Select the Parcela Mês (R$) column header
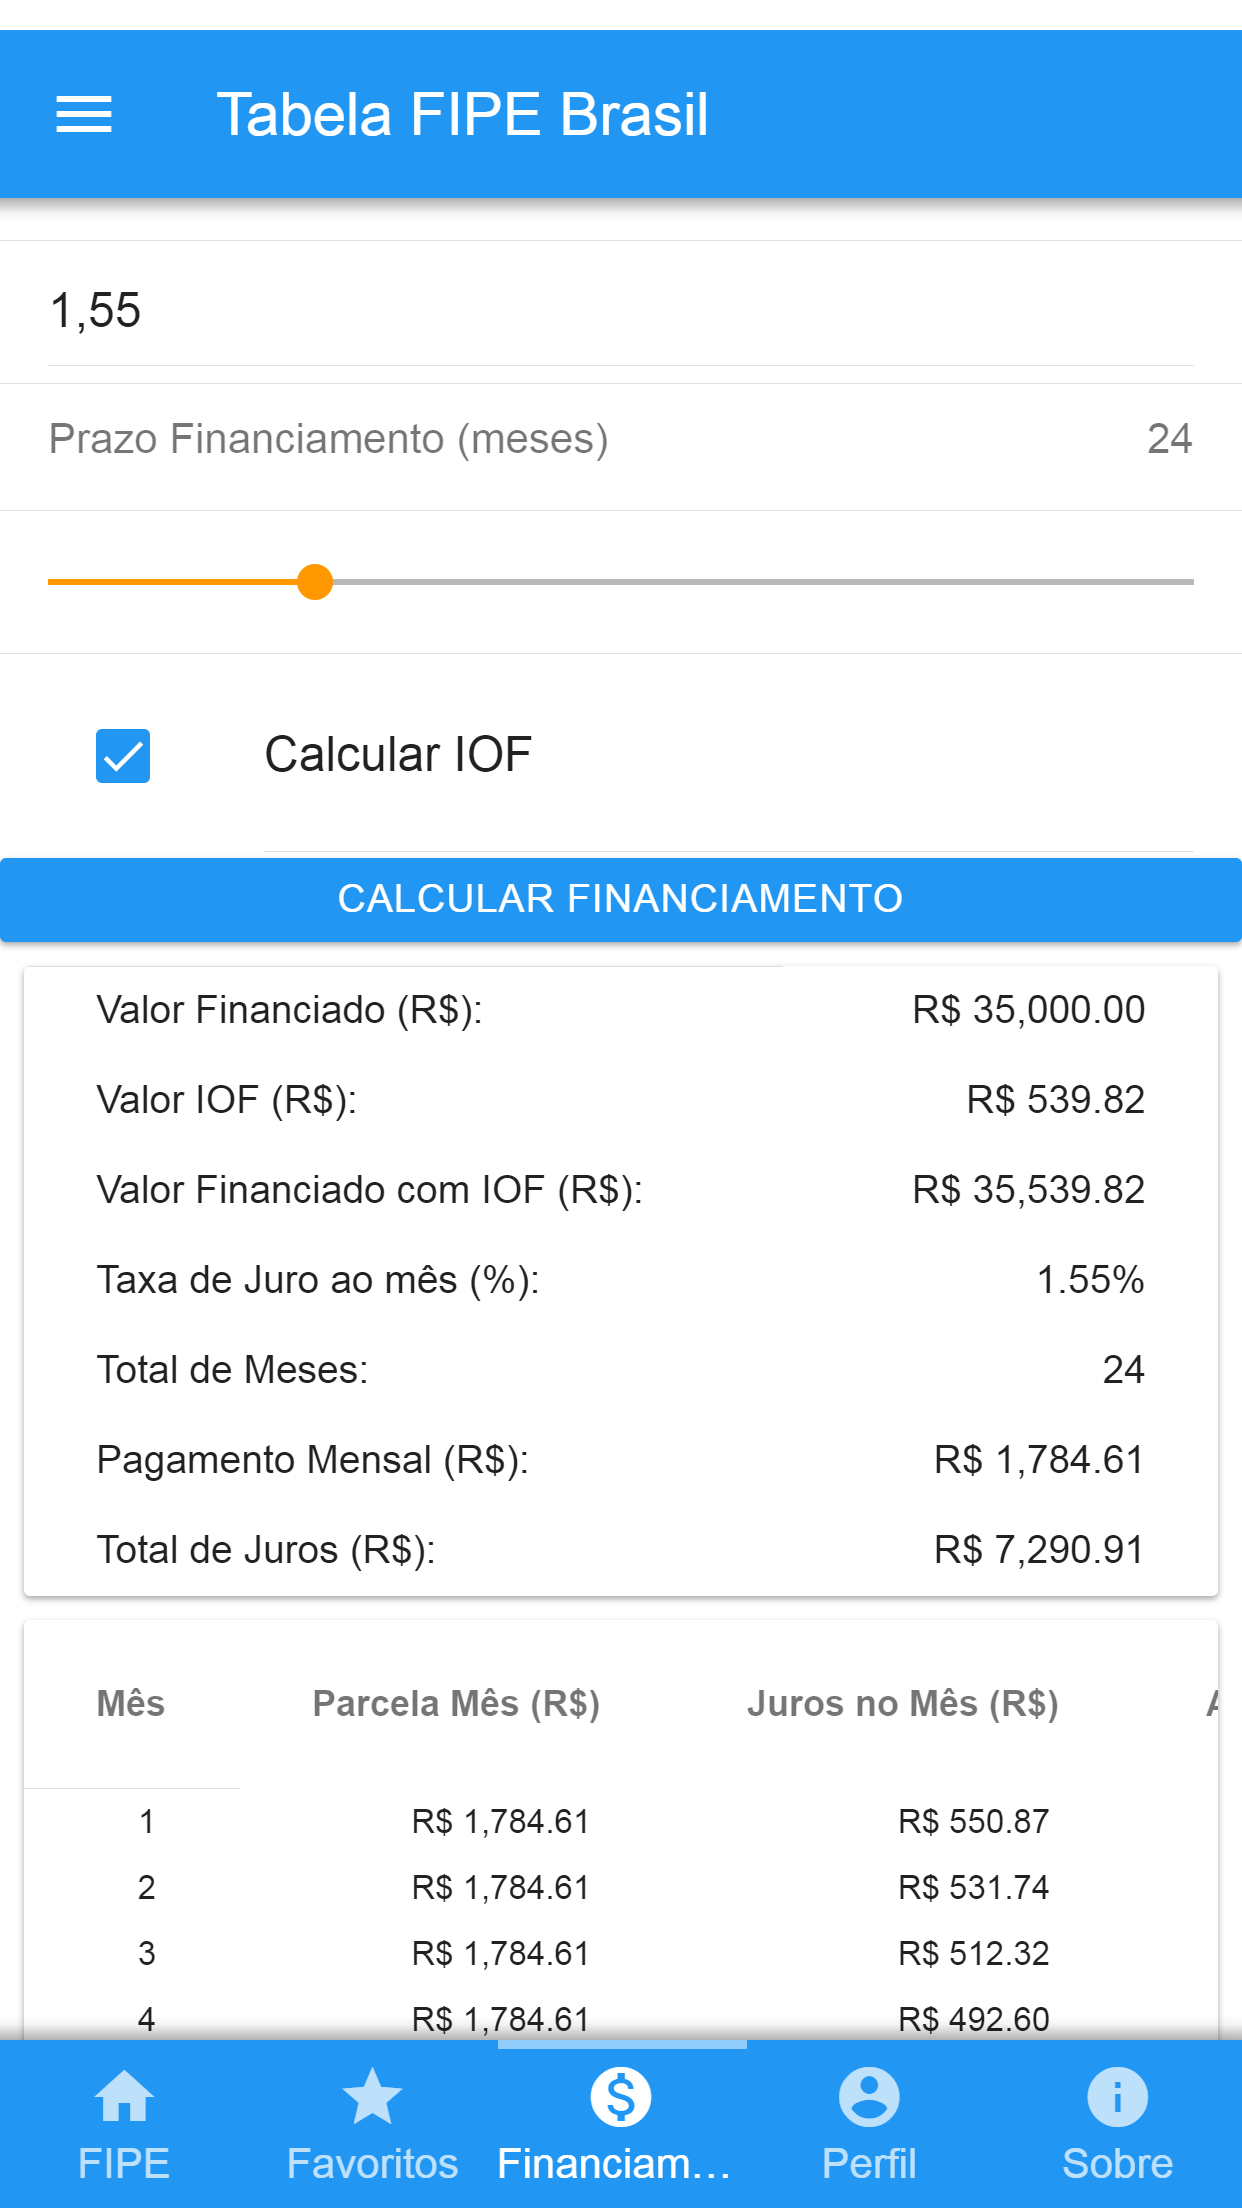1242x2208 pixels. [456, 1703]
